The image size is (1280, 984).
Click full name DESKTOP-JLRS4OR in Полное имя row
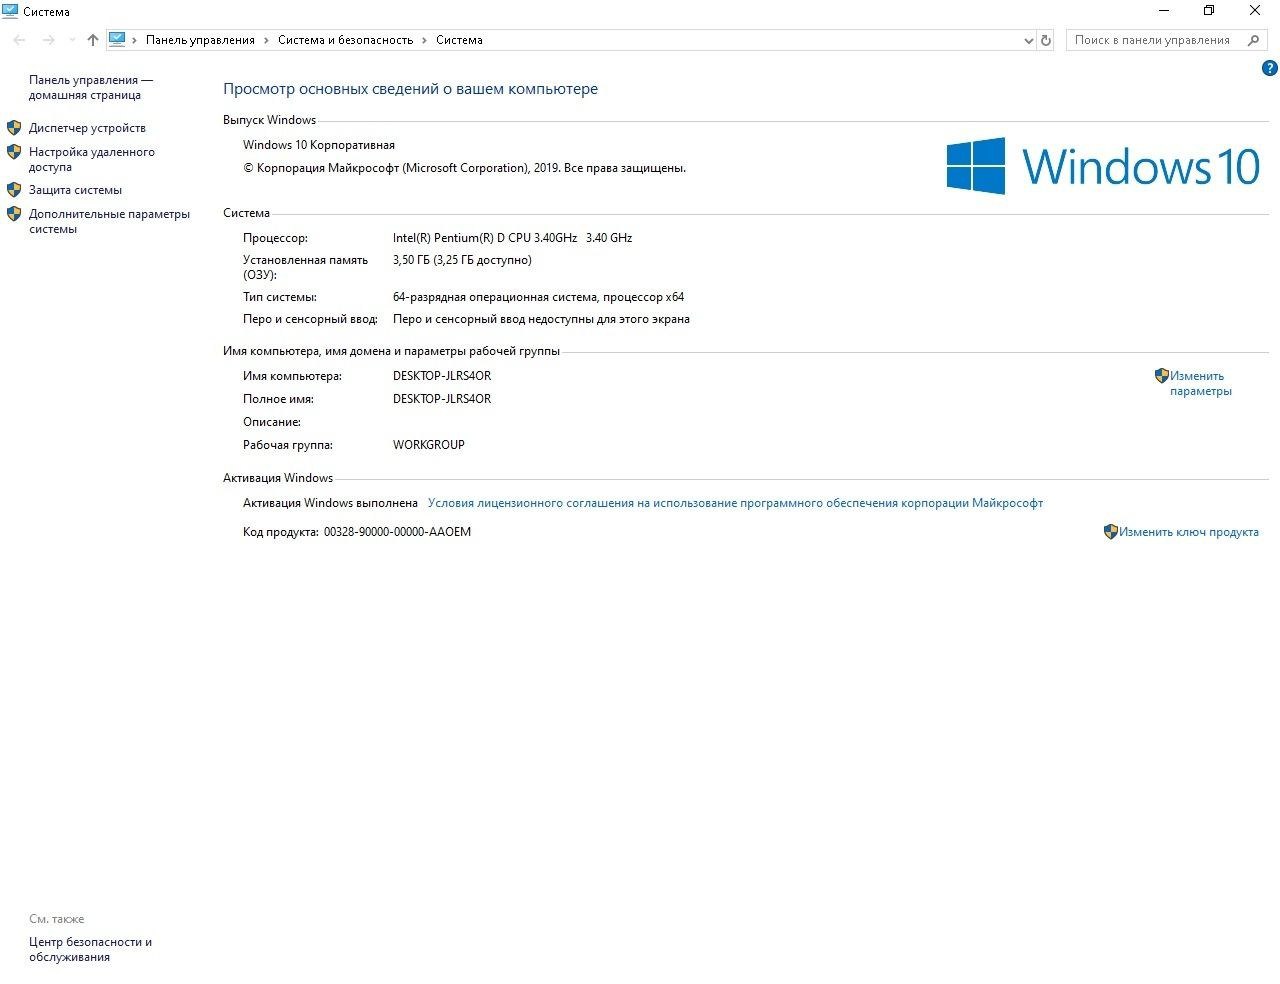tap(442, 399)
